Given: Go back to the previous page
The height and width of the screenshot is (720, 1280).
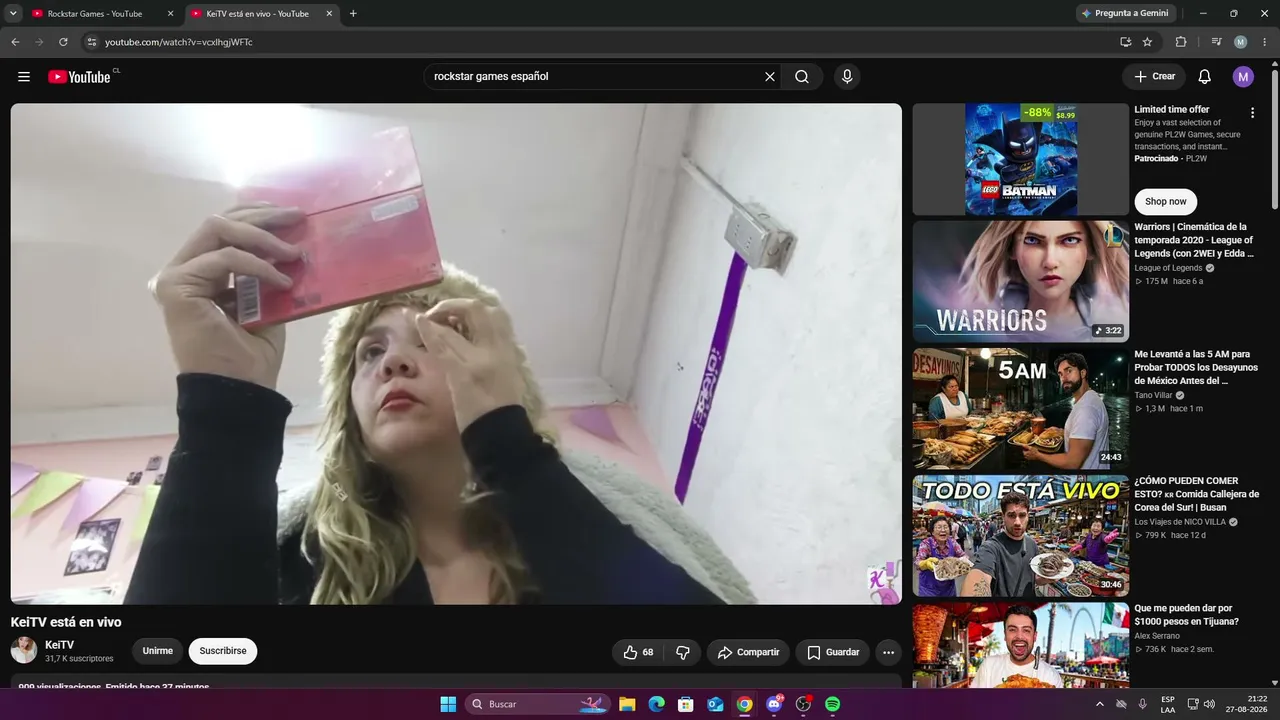Looking at the screenshot, I should coord(15,42).
